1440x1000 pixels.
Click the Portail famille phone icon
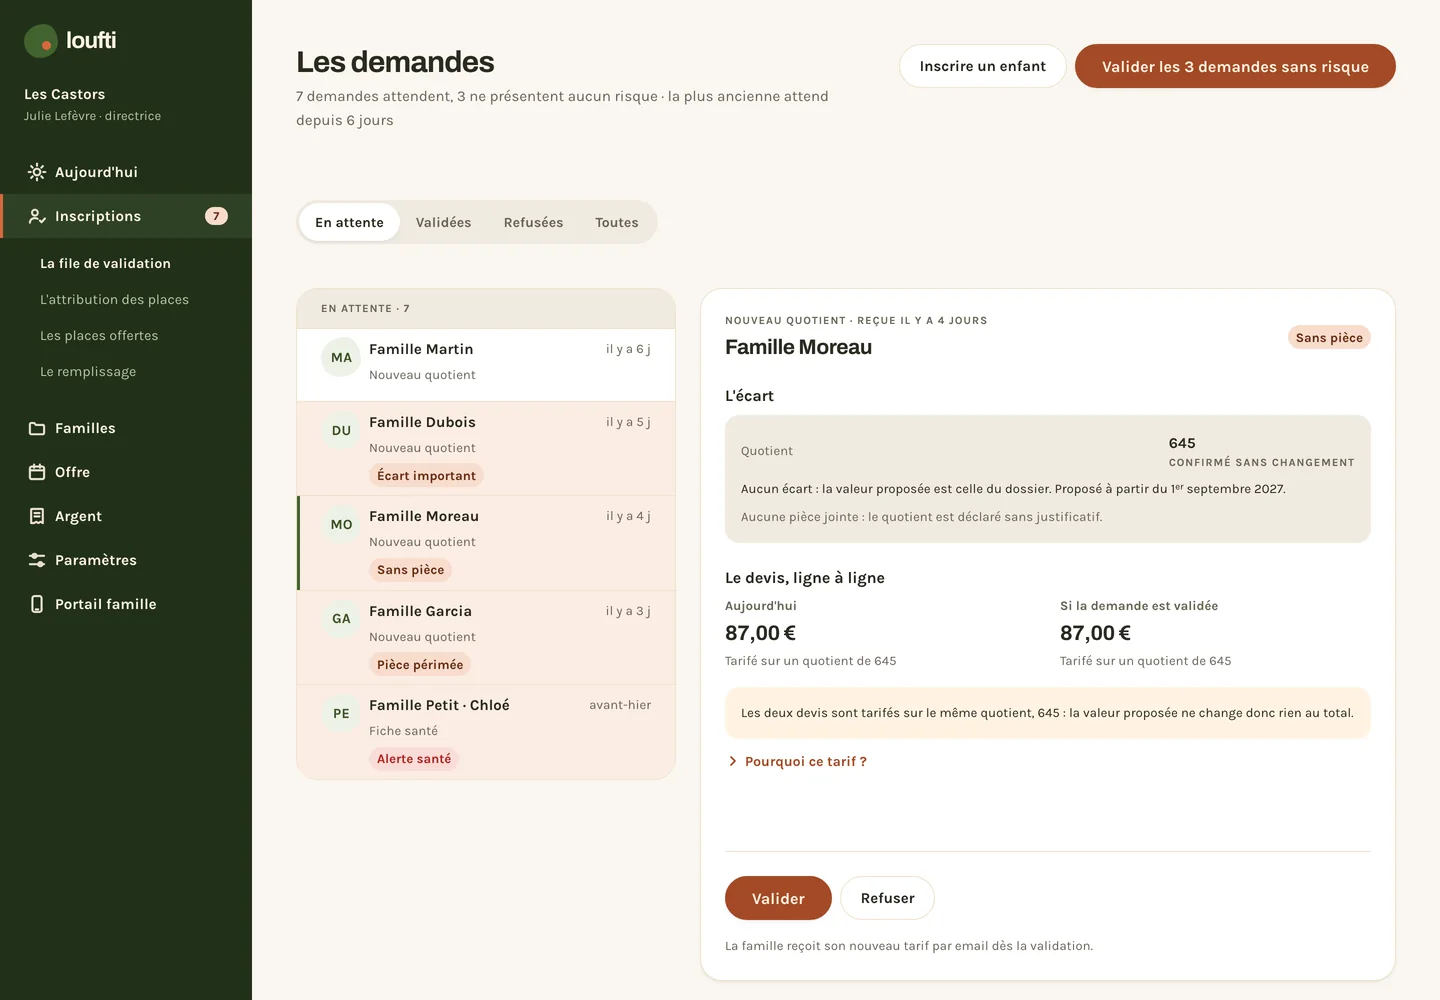click(37, 604)
